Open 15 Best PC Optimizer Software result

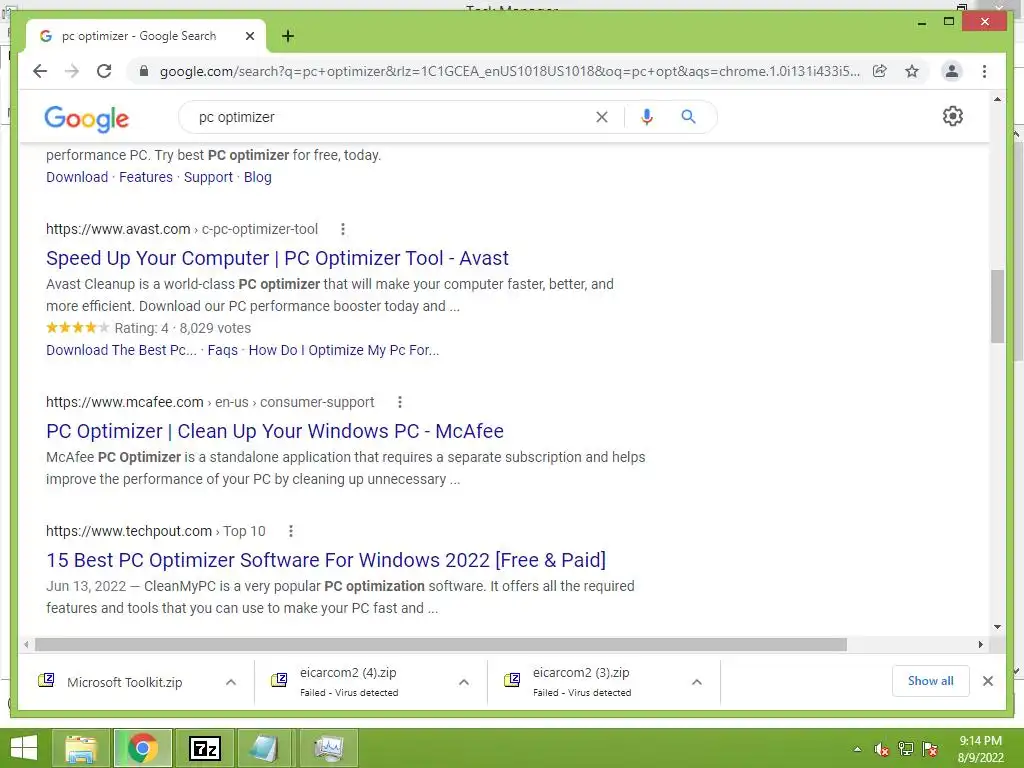[326, 560]
